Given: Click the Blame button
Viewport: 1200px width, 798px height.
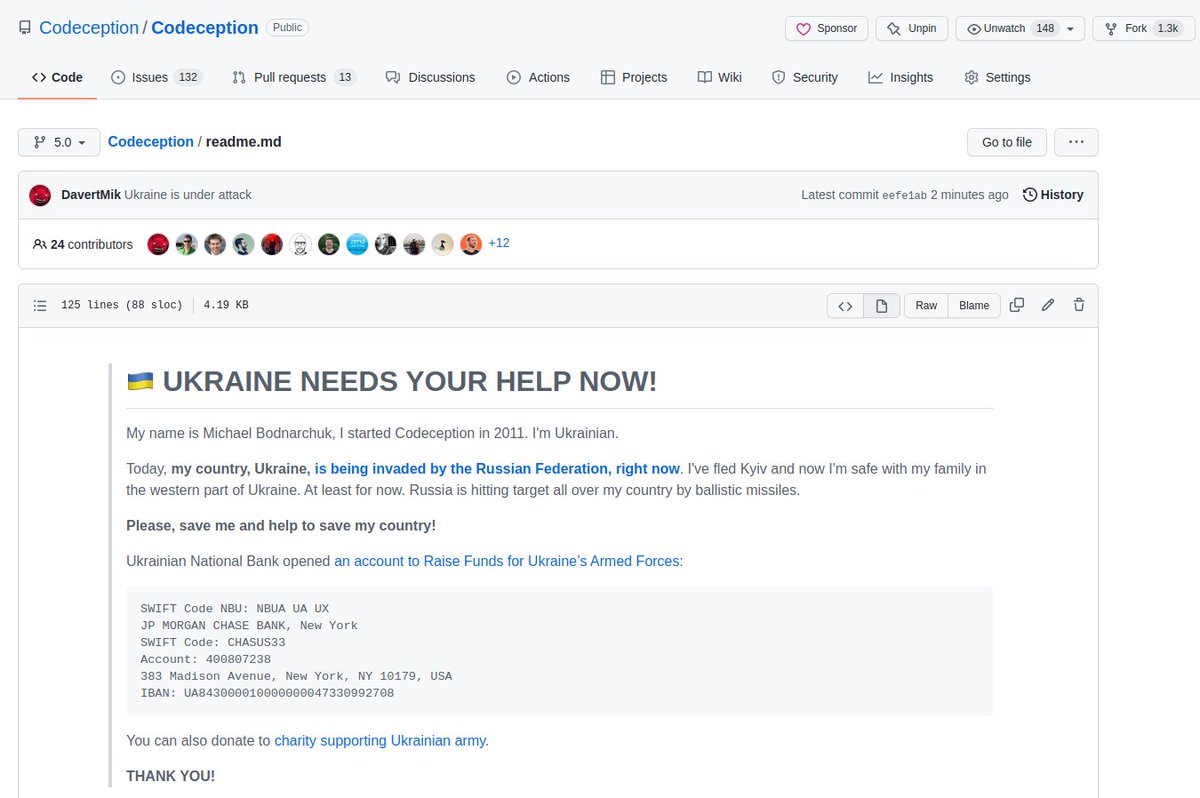Looking at the screenshot, I should pyautogui.click(x=974, y=305).
